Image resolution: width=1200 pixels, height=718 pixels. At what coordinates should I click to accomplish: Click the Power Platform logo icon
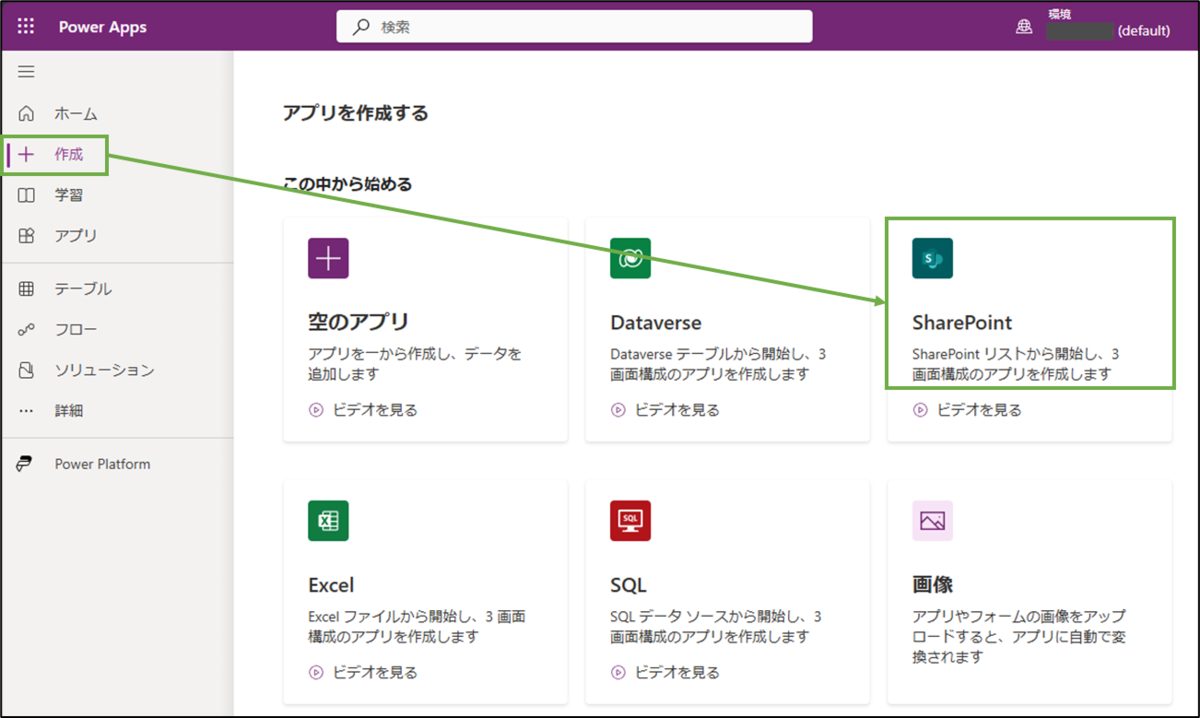(x=26, y=464)
